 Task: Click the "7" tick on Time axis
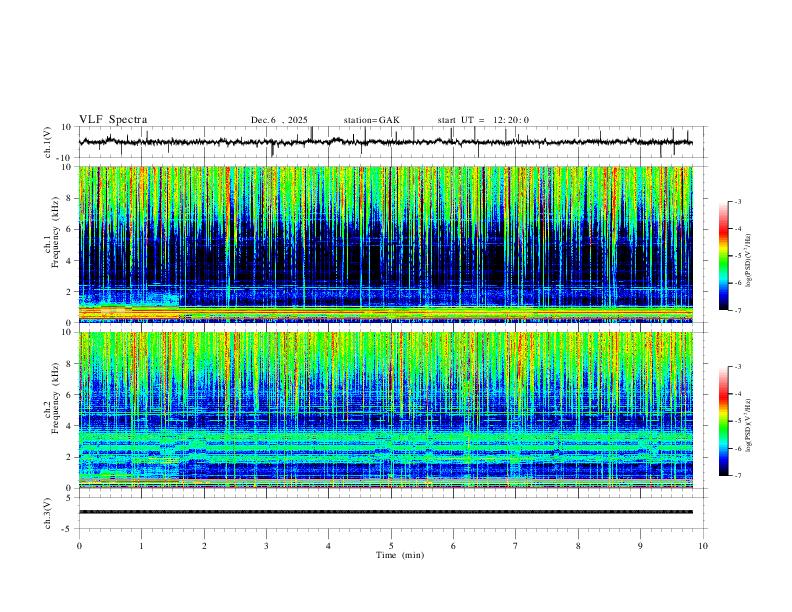[516, 546]
